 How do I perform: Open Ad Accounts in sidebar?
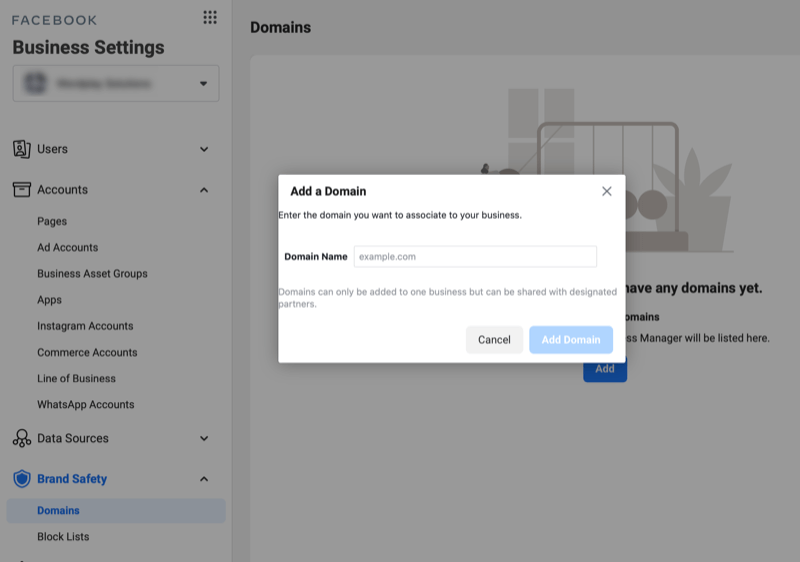click(67, 247)
